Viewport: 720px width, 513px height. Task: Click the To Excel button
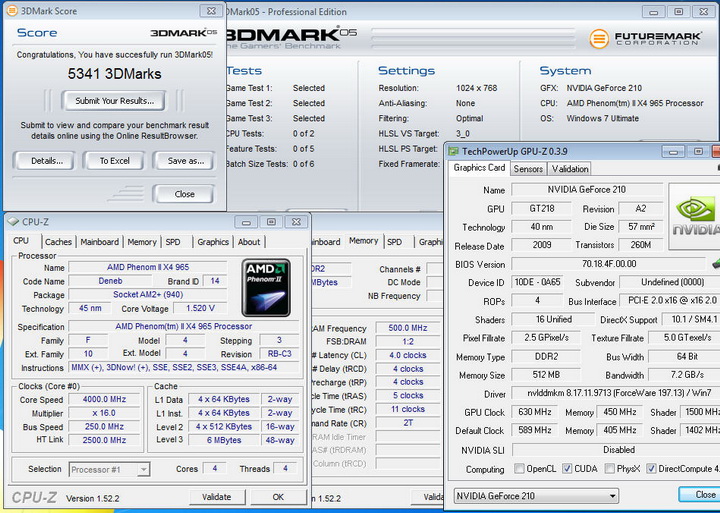(x=113, y=160)
